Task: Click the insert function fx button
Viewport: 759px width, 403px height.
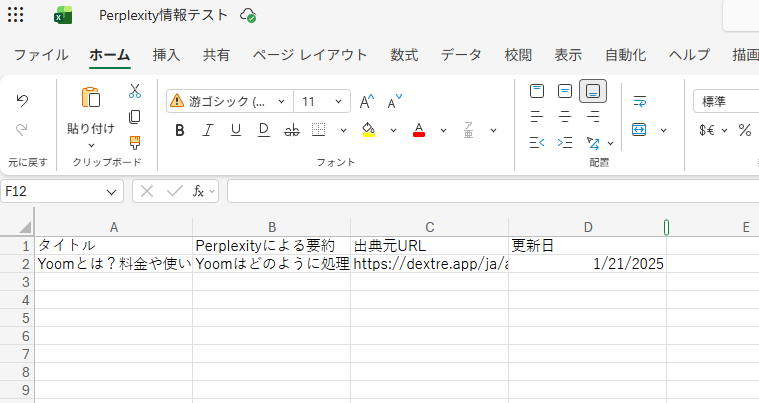Action: [198, 192]
